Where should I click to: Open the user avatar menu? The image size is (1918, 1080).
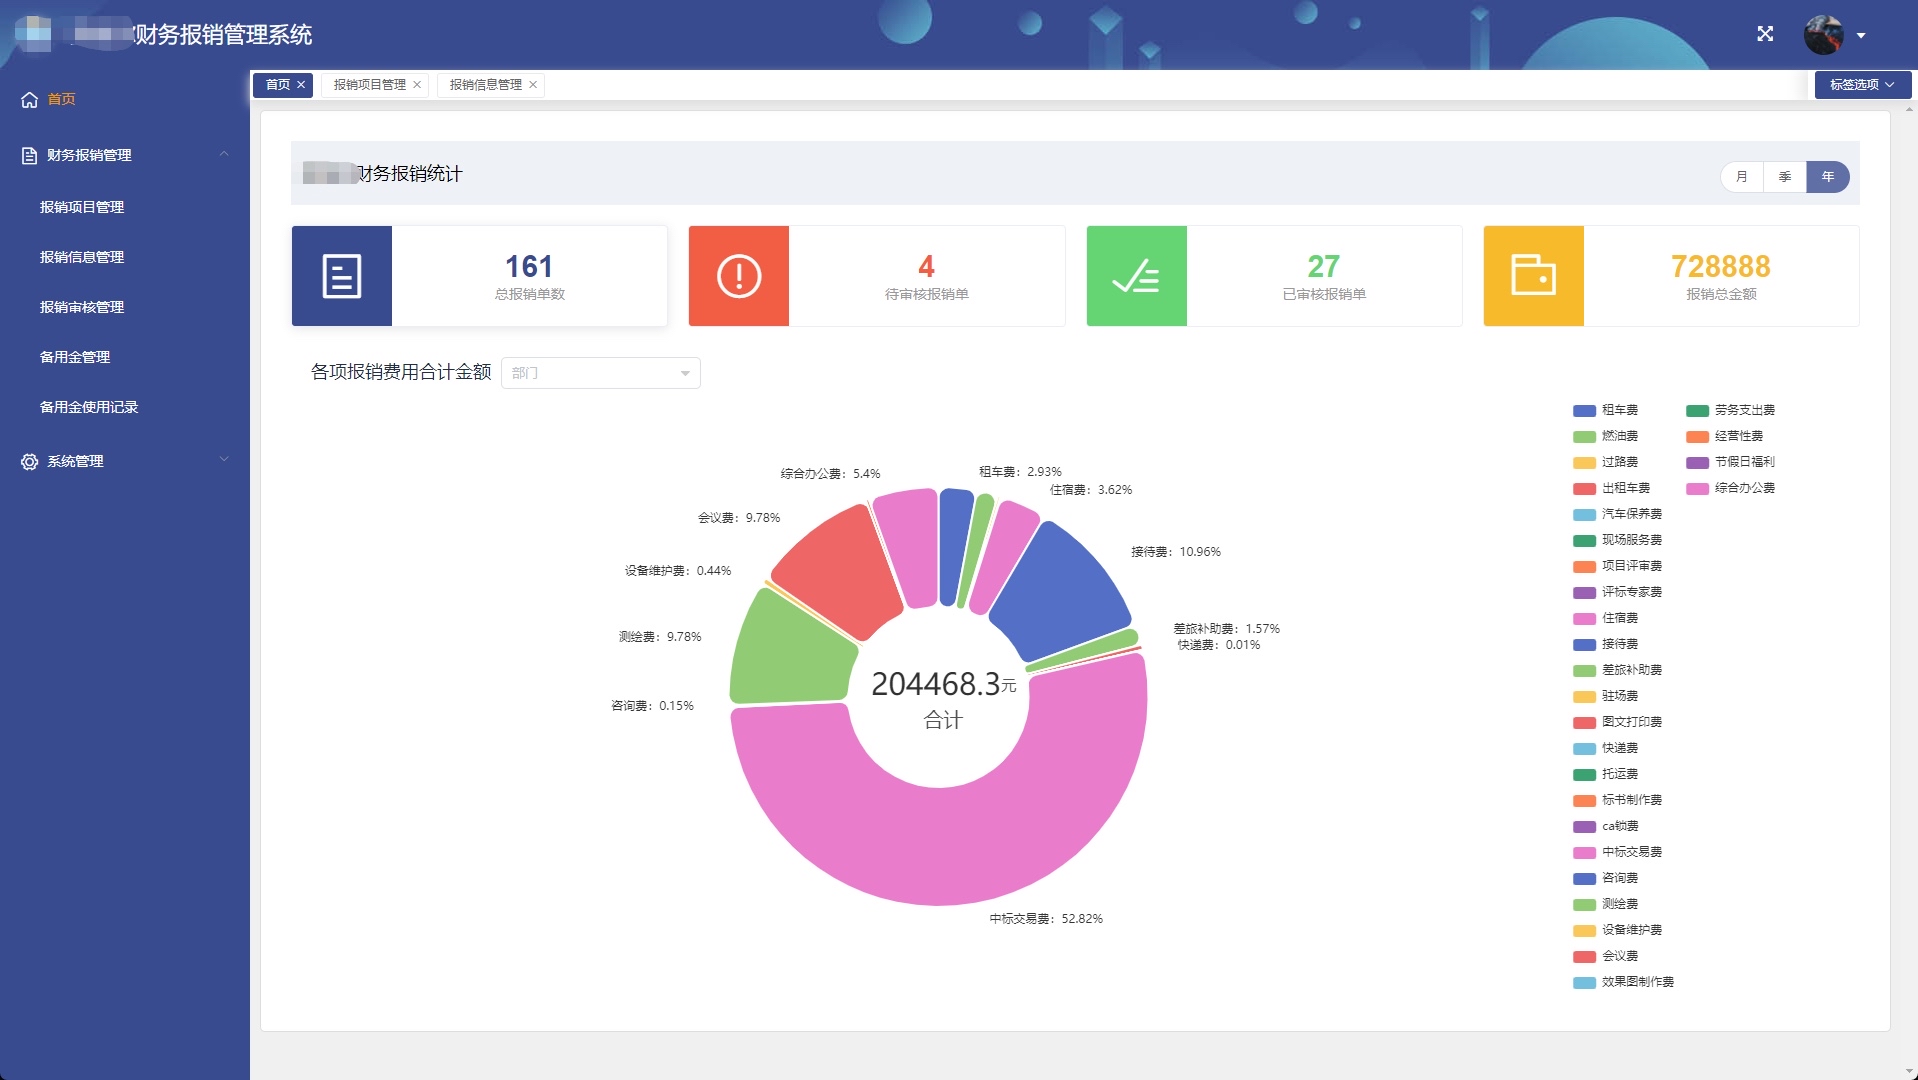coord(1823,35)
